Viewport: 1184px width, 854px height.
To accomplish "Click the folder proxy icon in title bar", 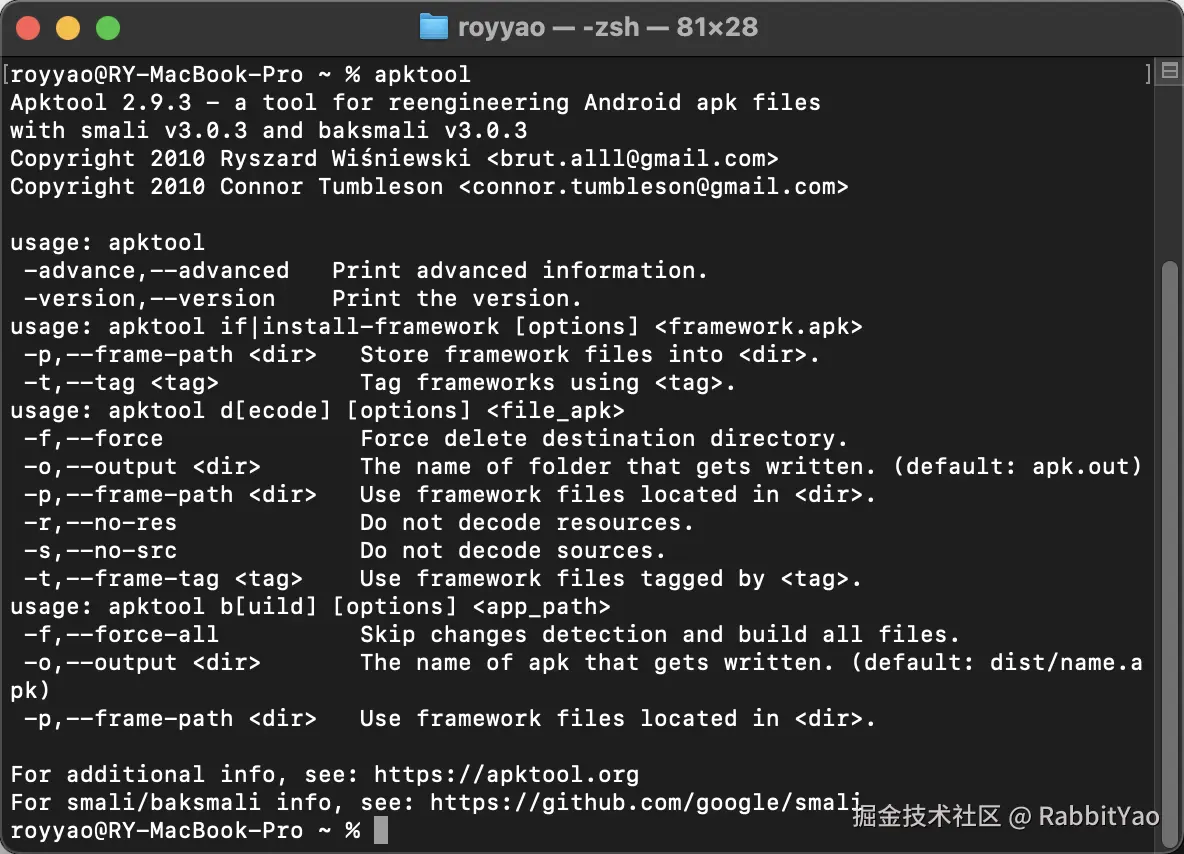I will (433, 27).
